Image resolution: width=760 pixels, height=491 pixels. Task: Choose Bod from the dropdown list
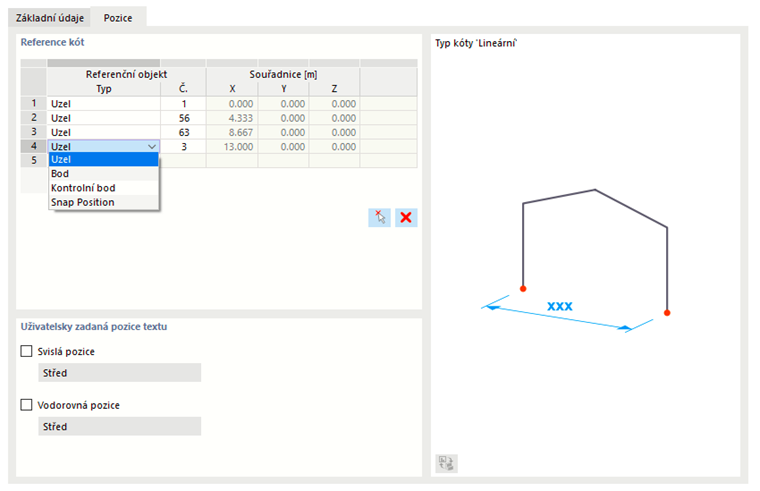tap(61, 174)
